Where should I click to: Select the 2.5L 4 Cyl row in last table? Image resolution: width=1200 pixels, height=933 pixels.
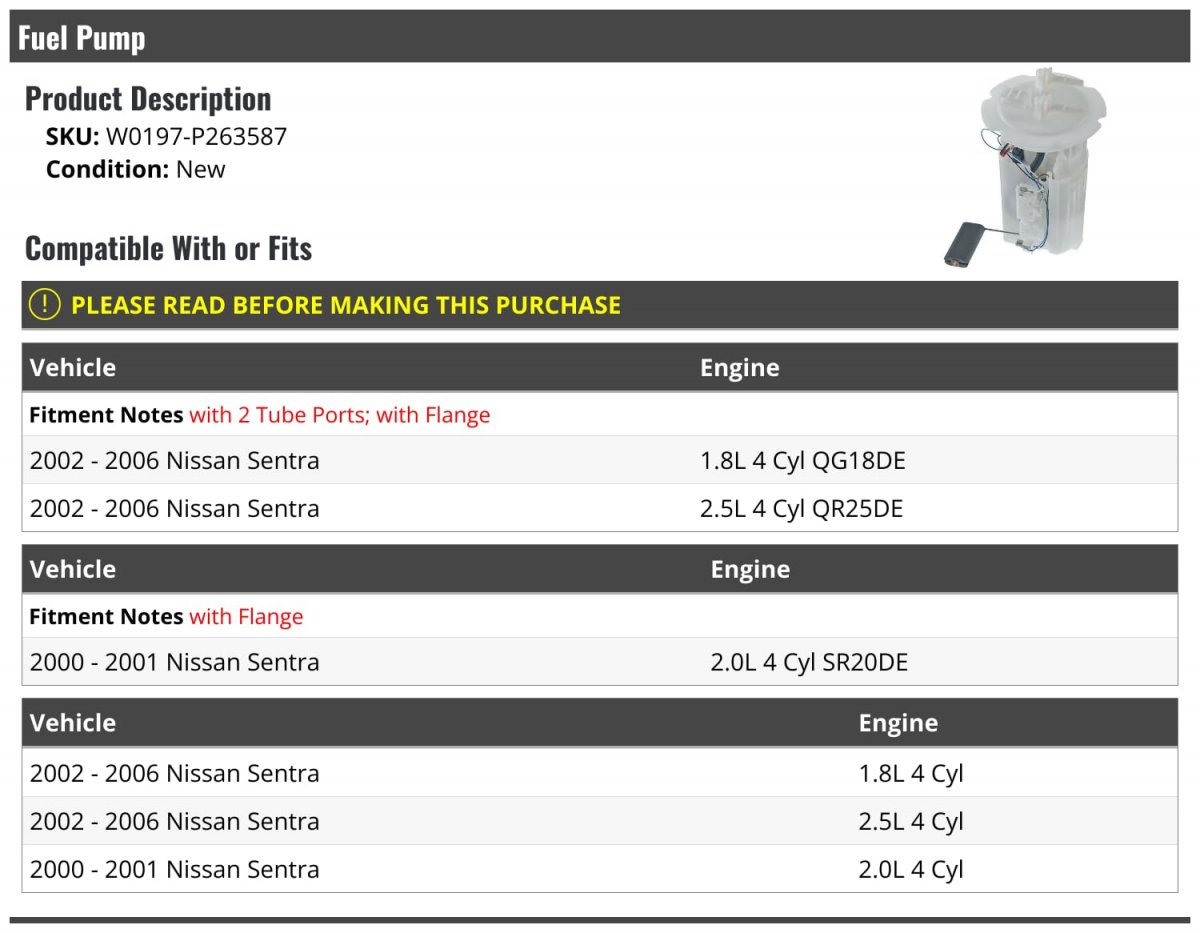600,821
